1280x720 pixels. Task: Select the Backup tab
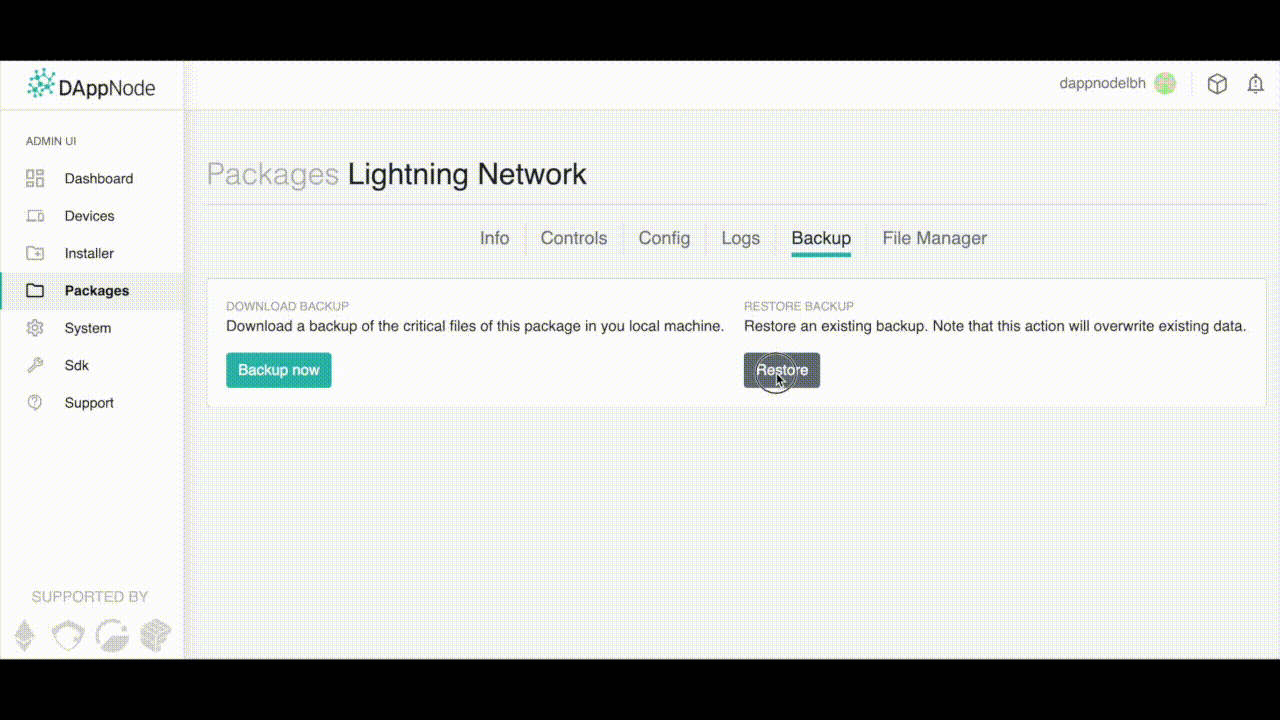click(x=821, y=238)
